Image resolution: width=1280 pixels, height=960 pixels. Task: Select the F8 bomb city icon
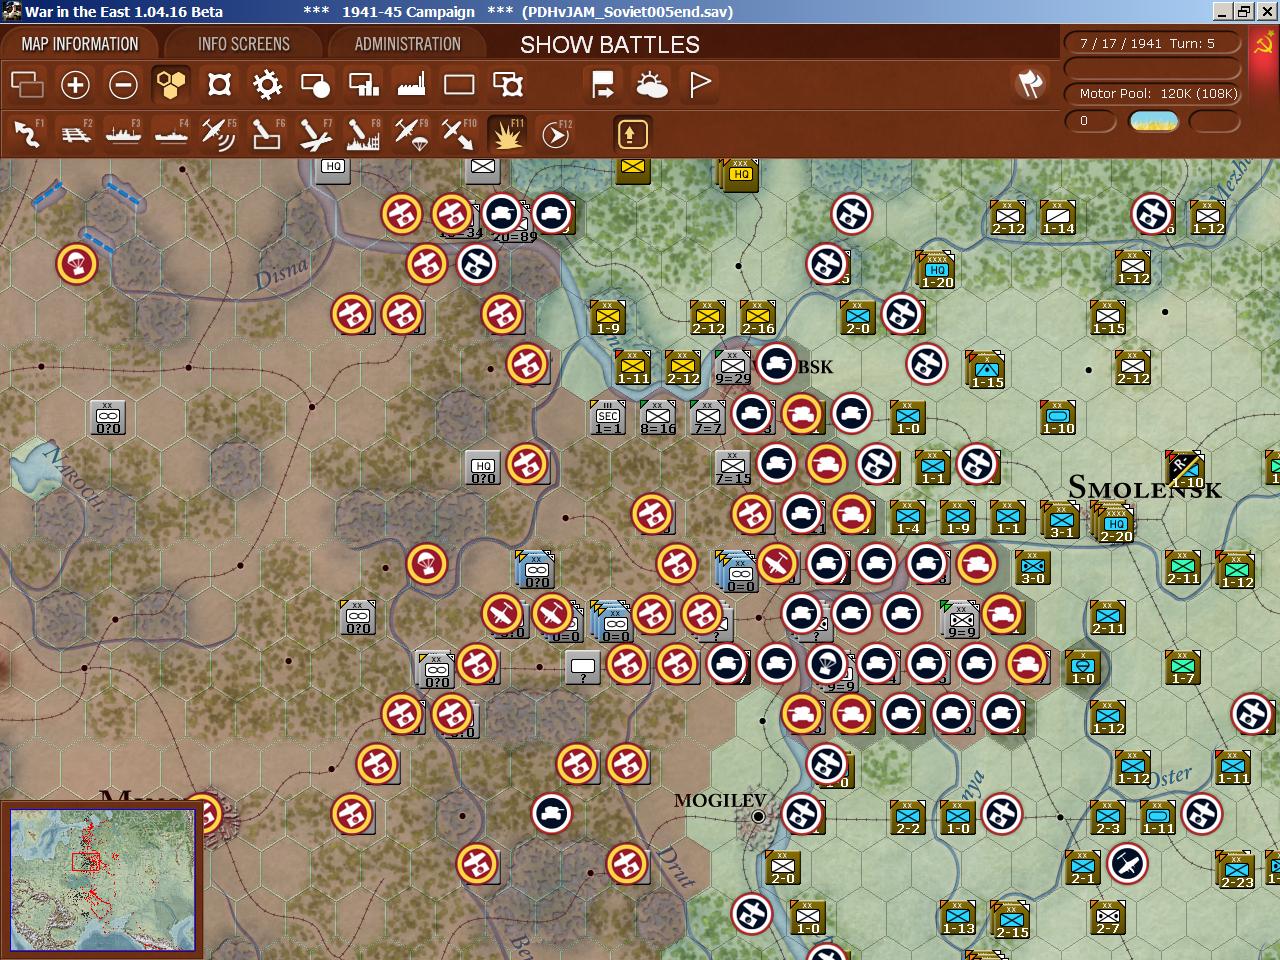[x=363, y=134]
